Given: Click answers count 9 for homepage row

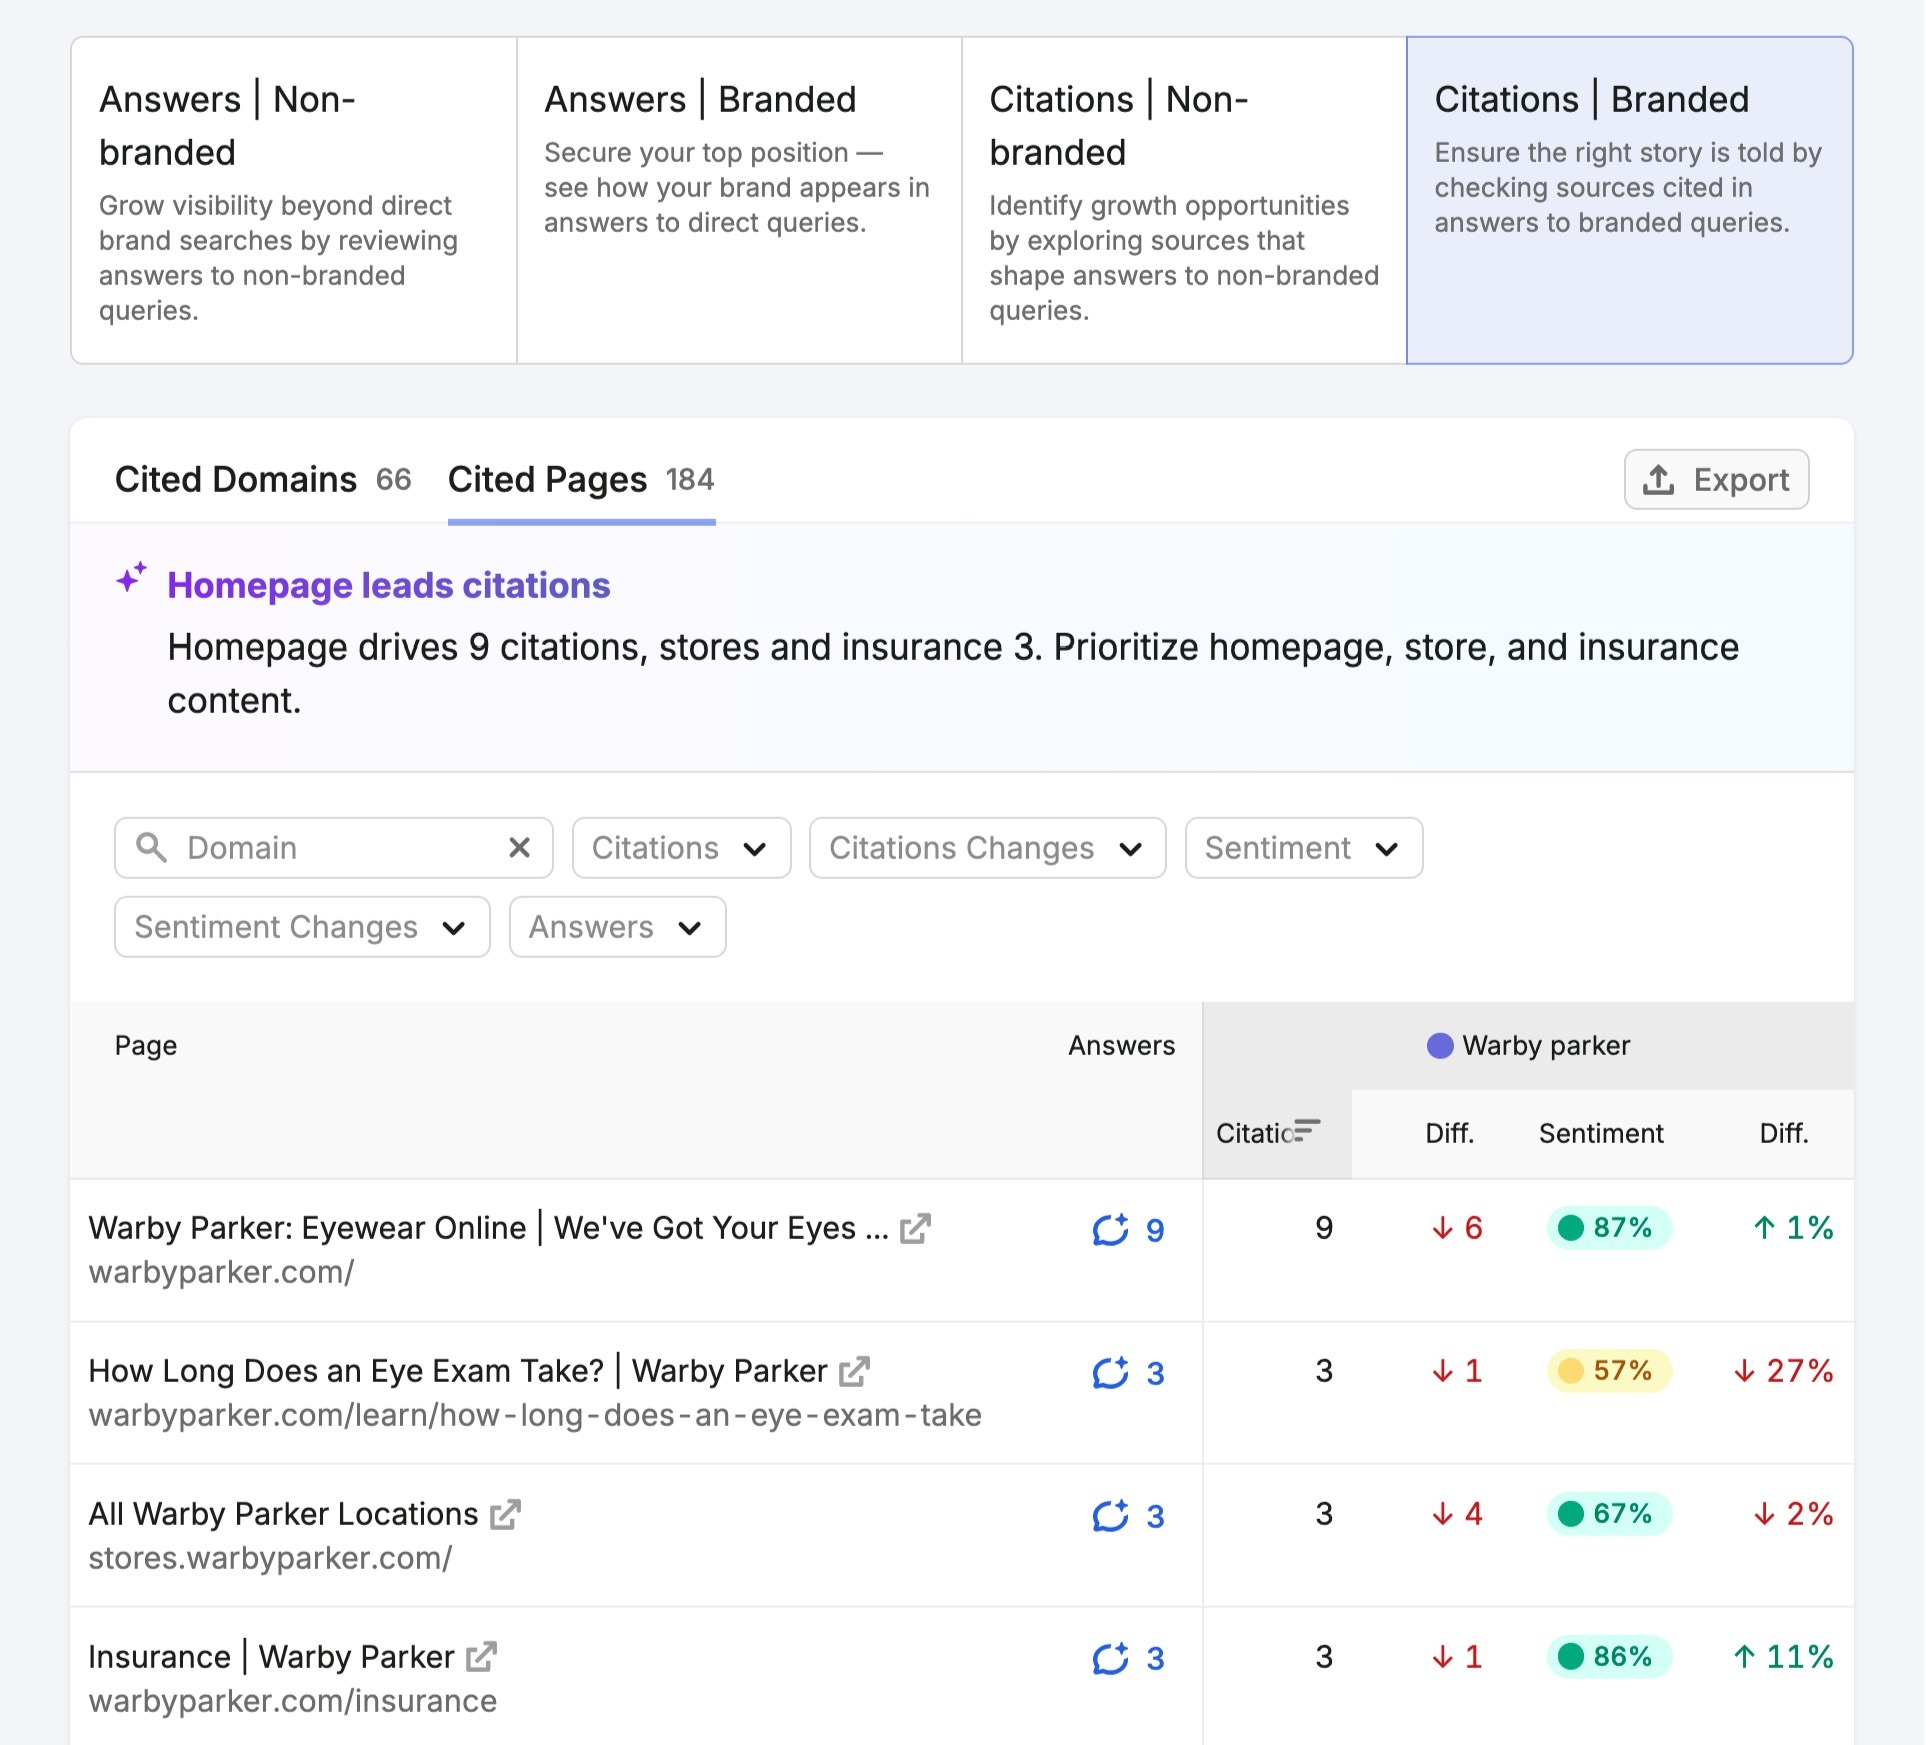Looking at the screenshot, I should pos(1154,1230).
